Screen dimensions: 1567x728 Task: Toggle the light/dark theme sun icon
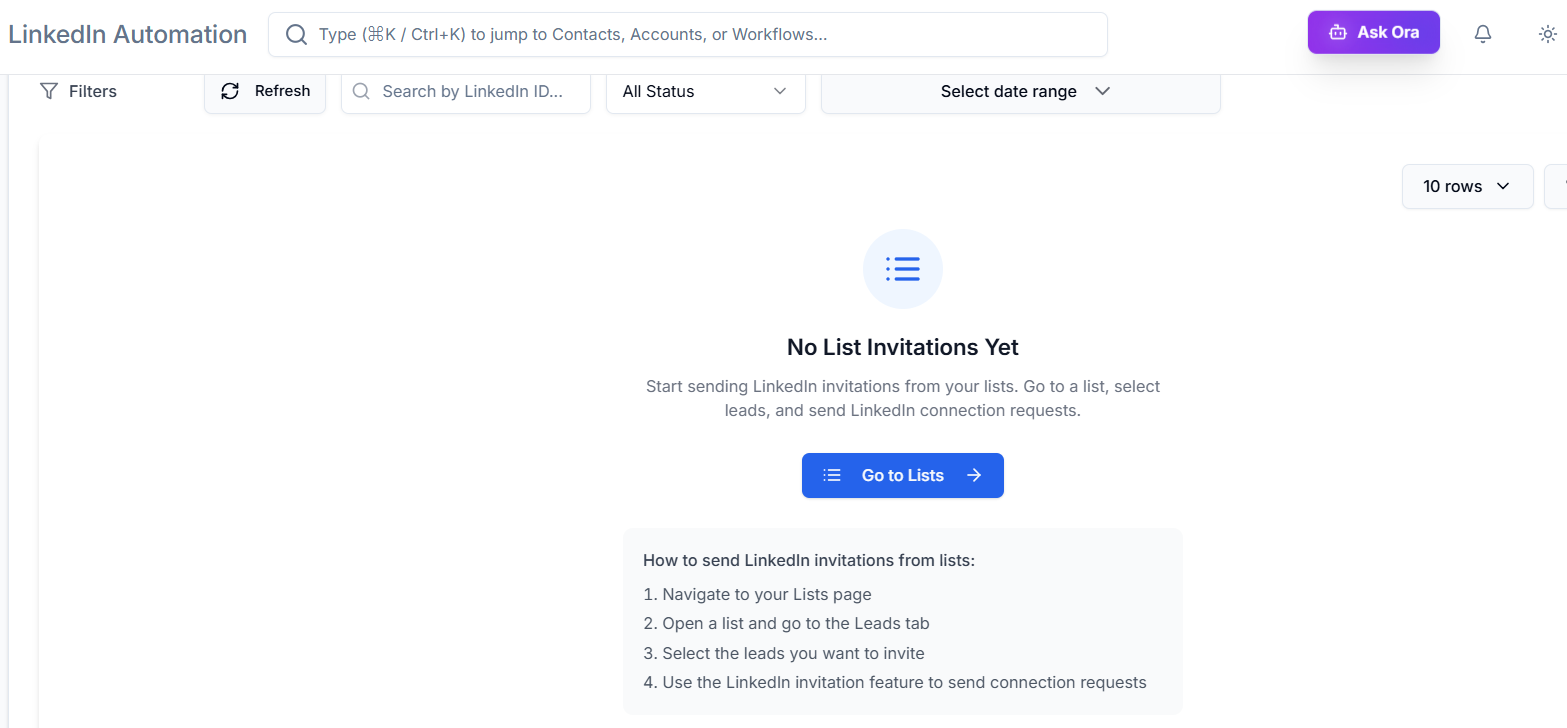pos(1547,34)
